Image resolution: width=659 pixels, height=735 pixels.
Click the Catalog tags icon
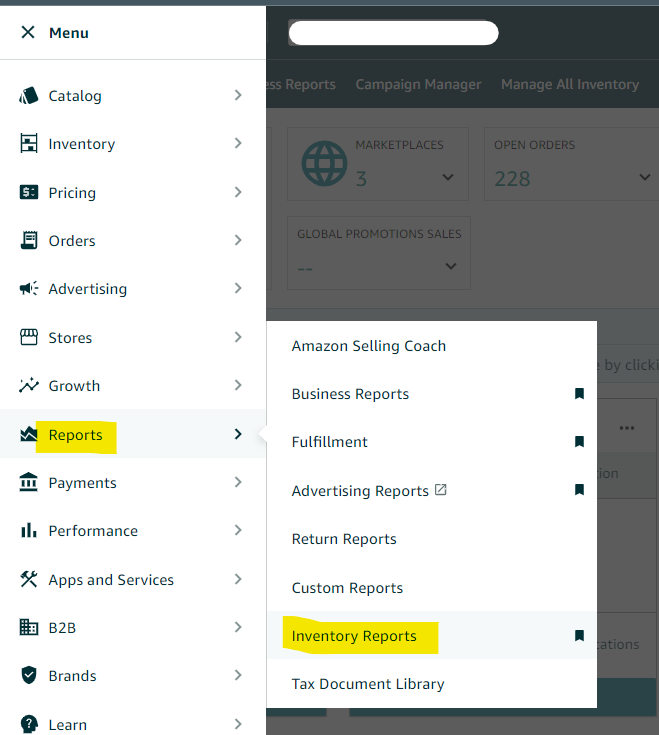(29, 96)
